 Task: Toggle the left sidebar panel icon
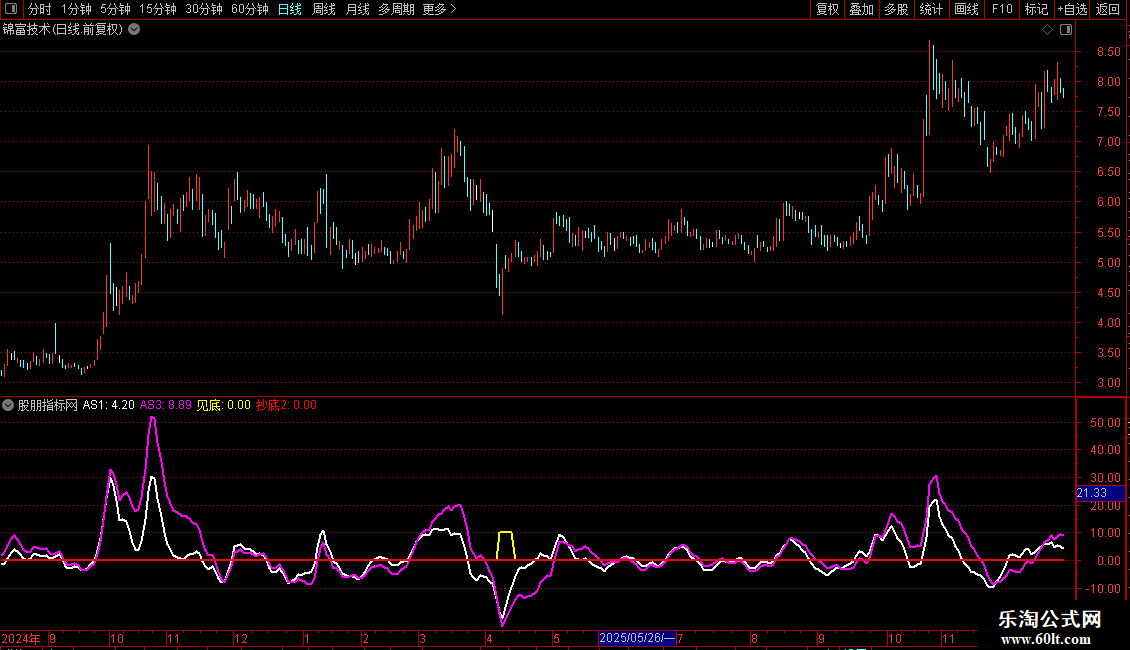pos(13,10)
